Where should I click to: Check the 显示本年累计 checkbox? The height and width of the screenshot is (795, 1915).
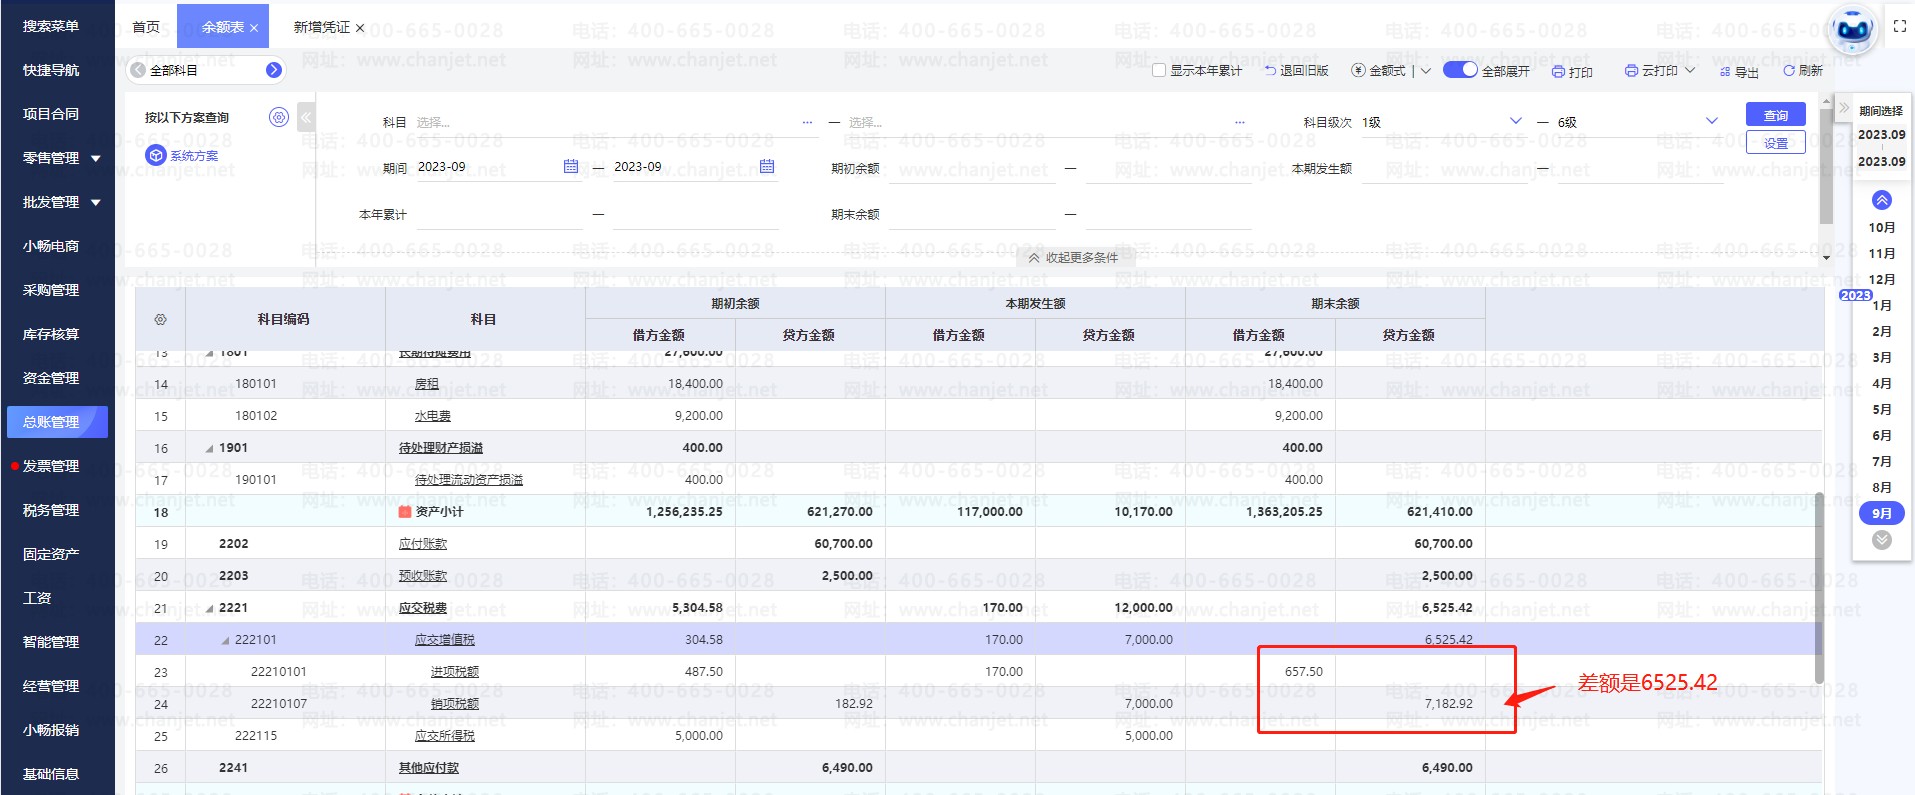1159,71
